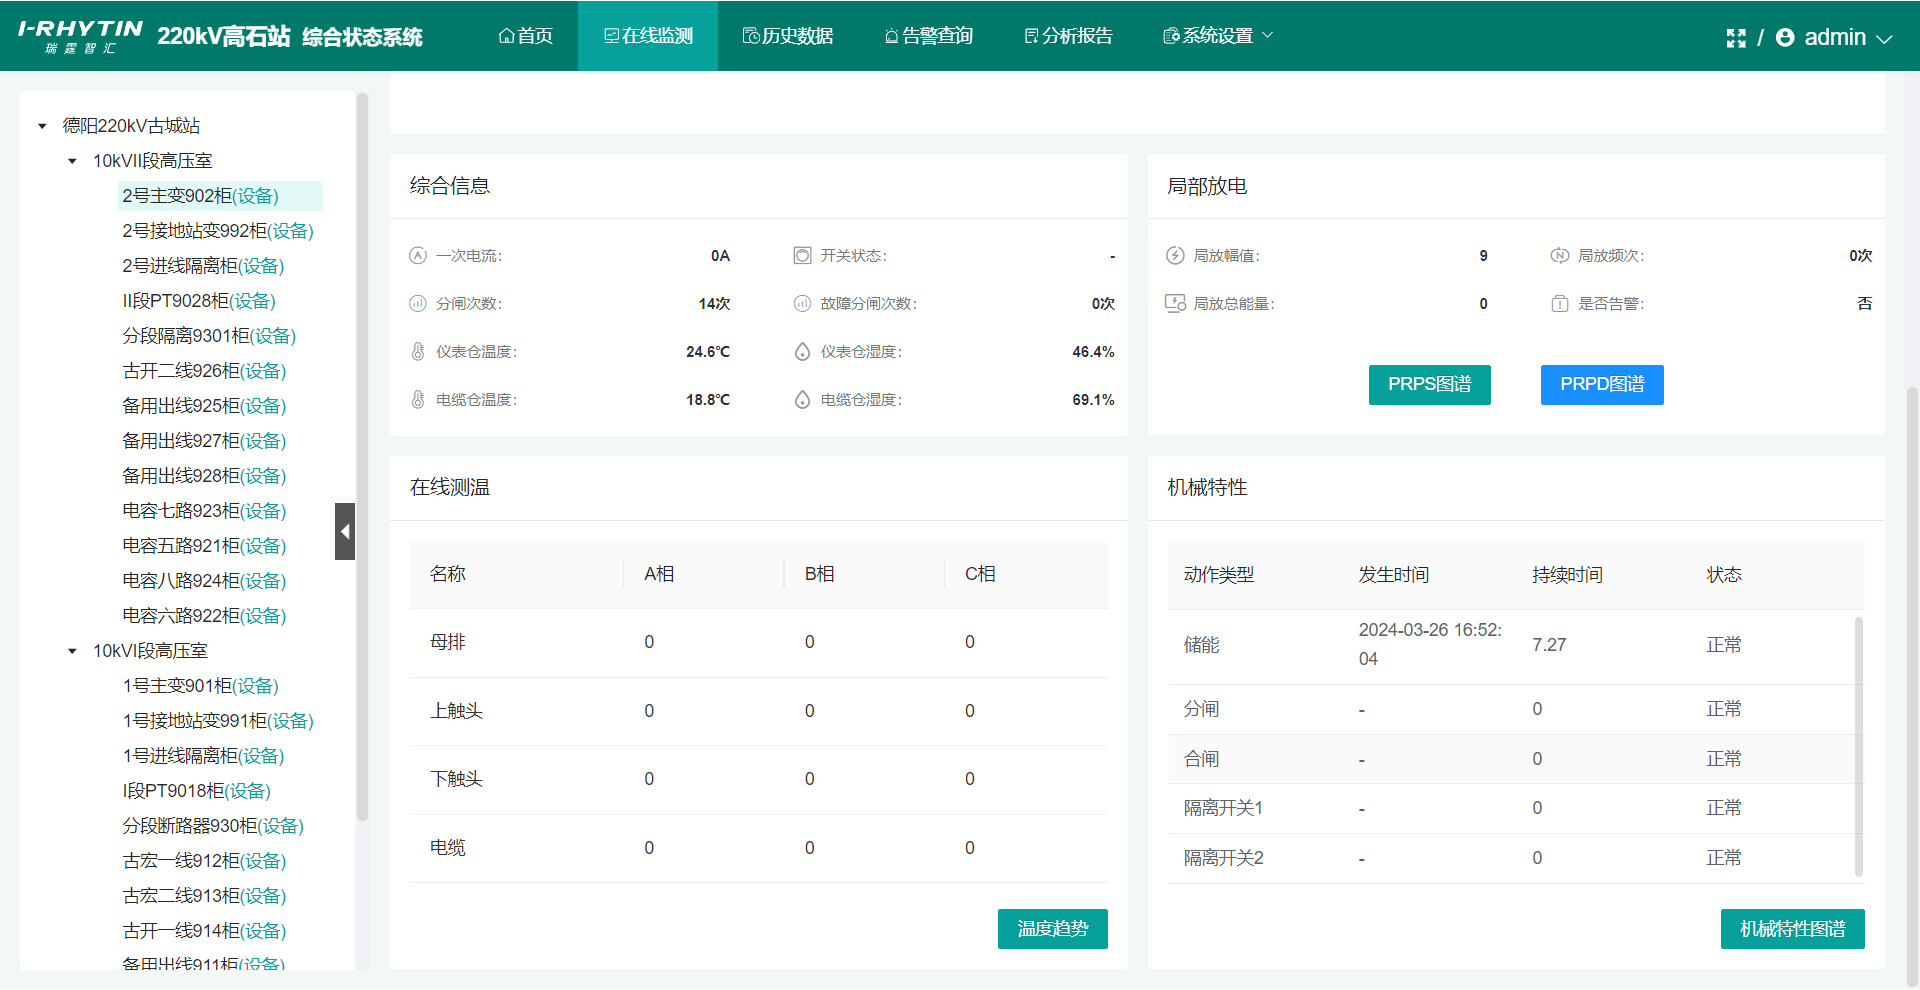This screenshot has height=990, width=1920.
Task: Click the admin user avatar icon
Action: coord(1785,38)
